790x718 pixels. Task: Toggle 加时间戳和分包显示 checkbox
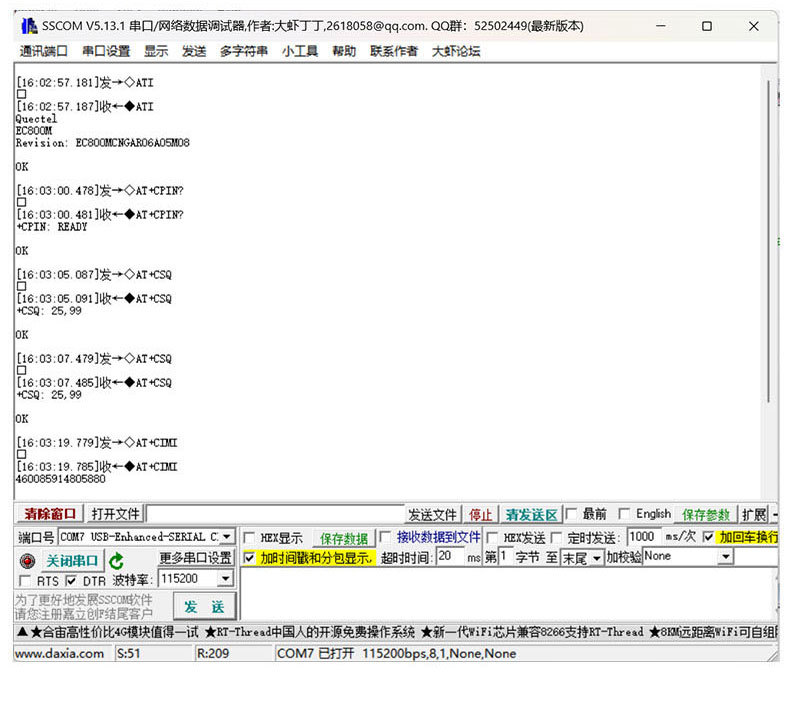[248, 558]
